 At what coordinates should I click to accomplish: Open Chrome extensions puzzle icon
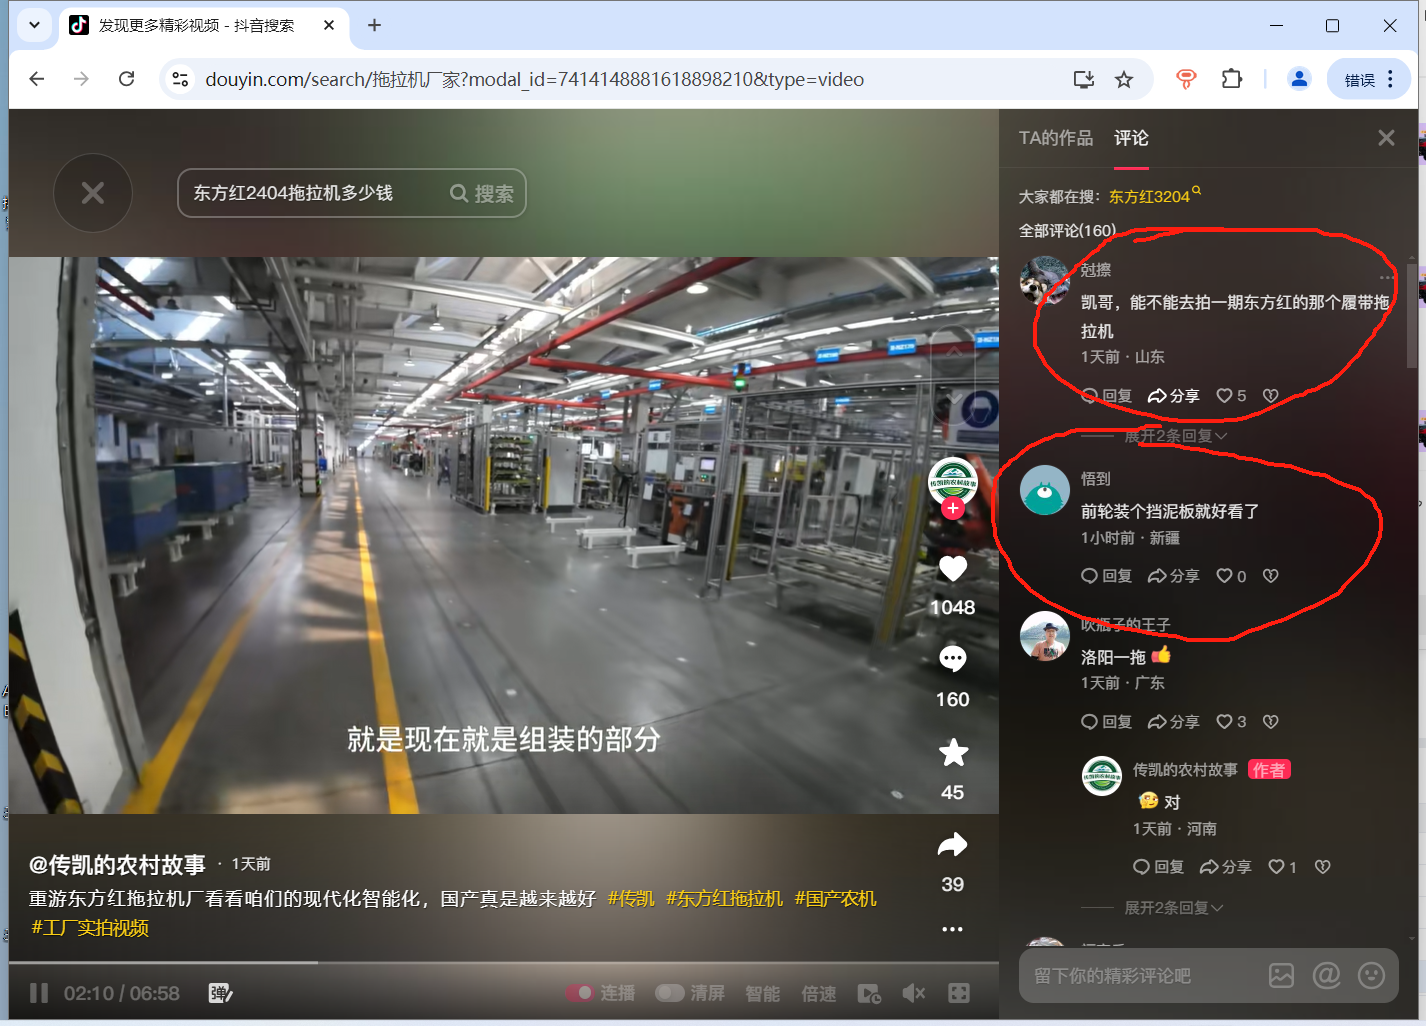[1232, 79]
